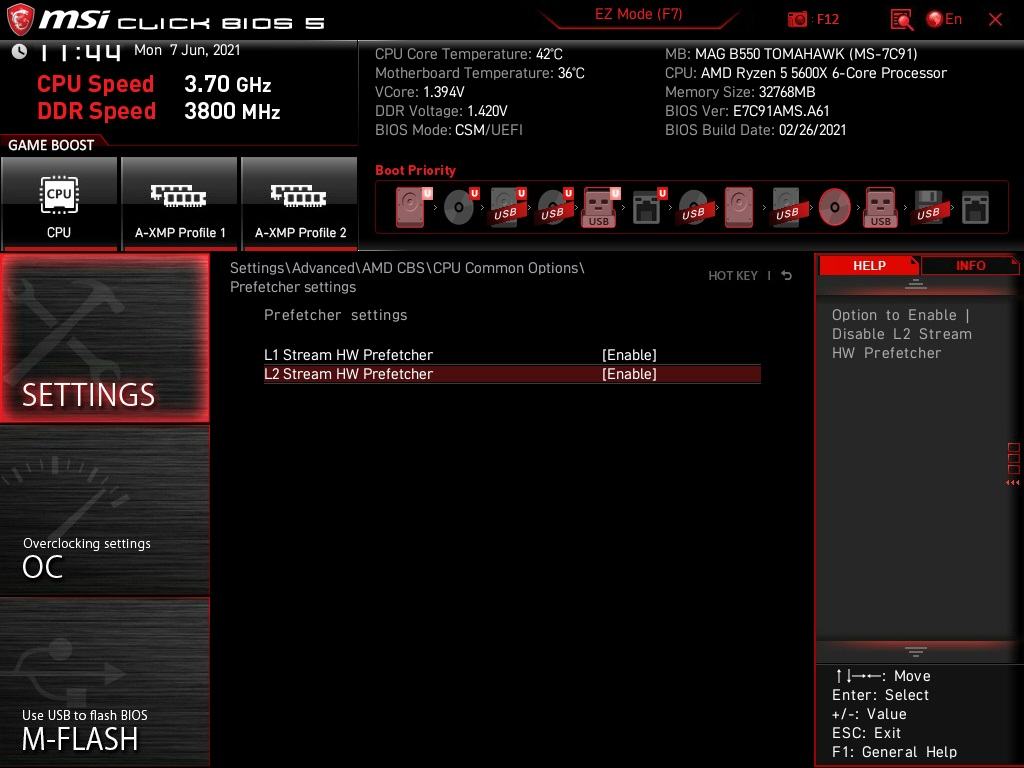The image size is (1024, 768).
Task: Open M-FLASH BIOS flashing section
Action: (104, 682)
